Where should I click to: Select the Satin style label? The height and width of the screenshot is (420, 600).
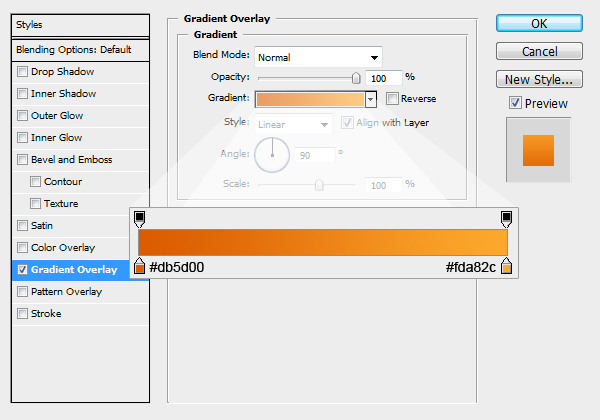tap(42, 226)
